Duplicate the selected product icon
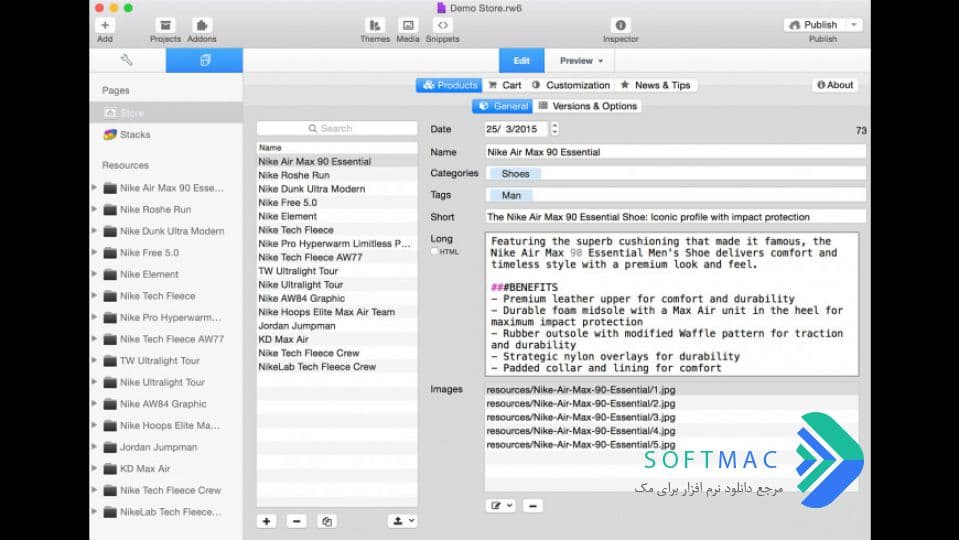The image size is (959, 540). pyautogui.click(x=327, y=521)
